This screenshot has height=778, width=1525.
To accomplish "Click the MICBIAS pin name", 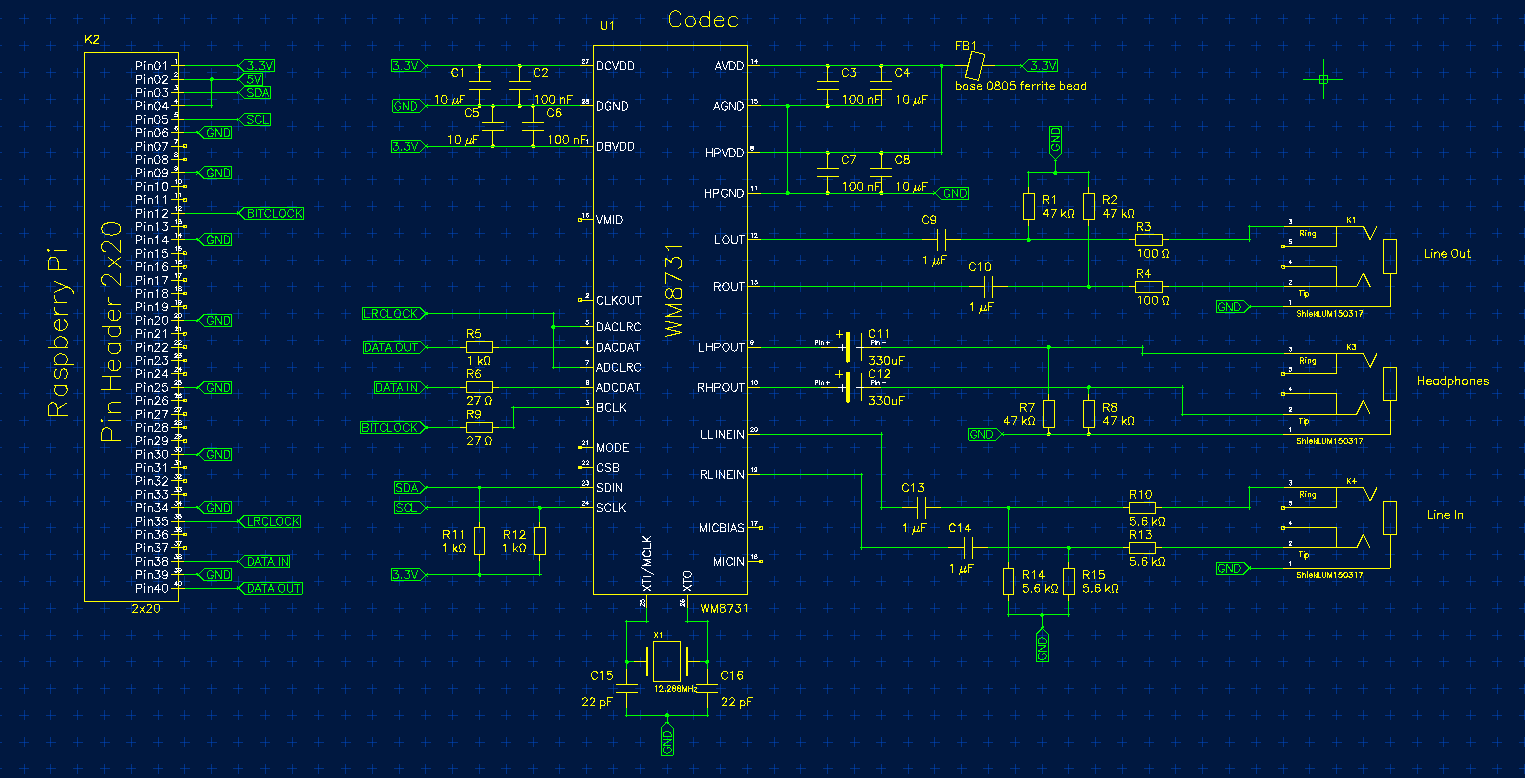I will 721,528.
